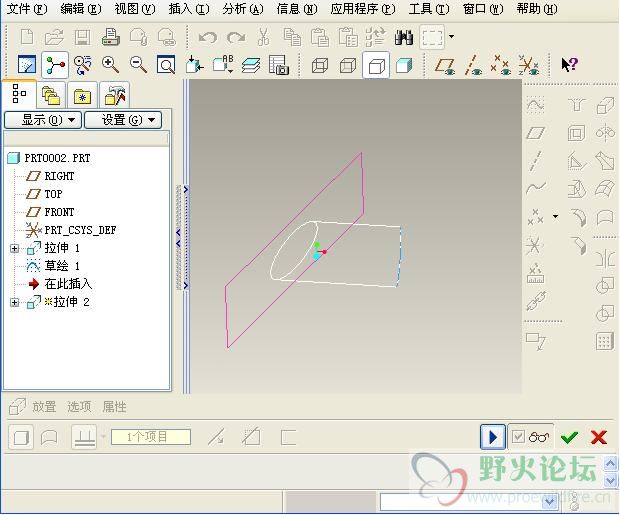Click the Repaint screen icon
The image size is (620, 515).
click(x=27, y=64)
